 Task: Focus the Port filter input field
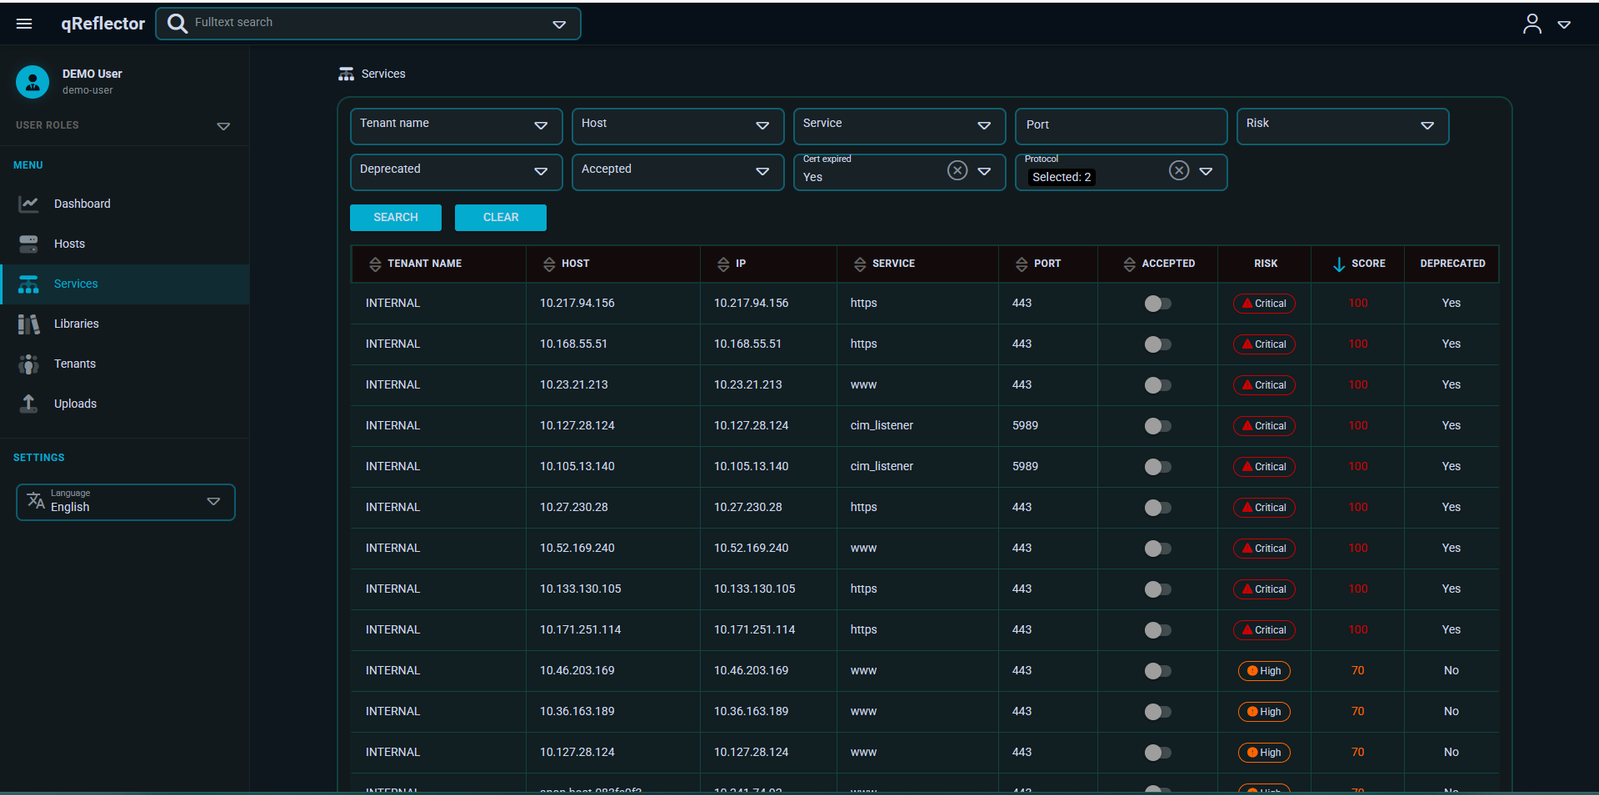(x=1121, y=126)
